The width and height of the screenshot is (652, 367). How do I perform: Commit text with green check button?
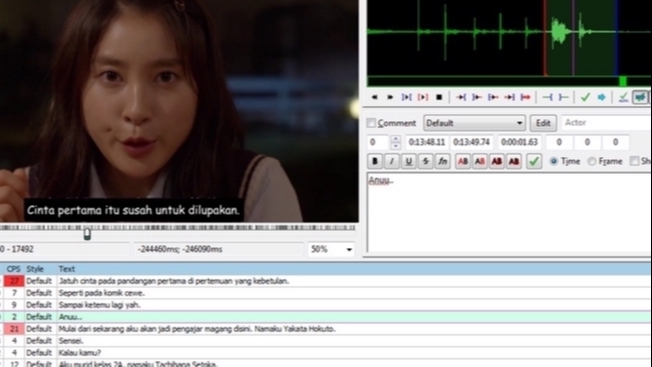click(534, 161)
